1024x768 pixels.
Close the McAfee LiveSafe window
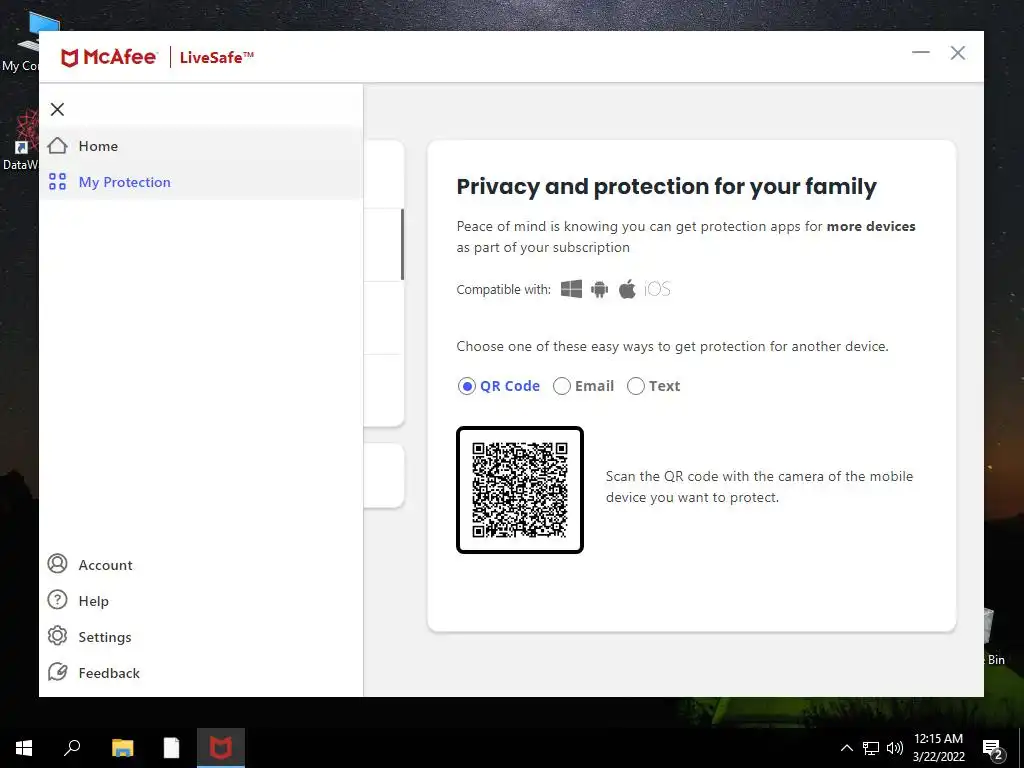(957, 52)
